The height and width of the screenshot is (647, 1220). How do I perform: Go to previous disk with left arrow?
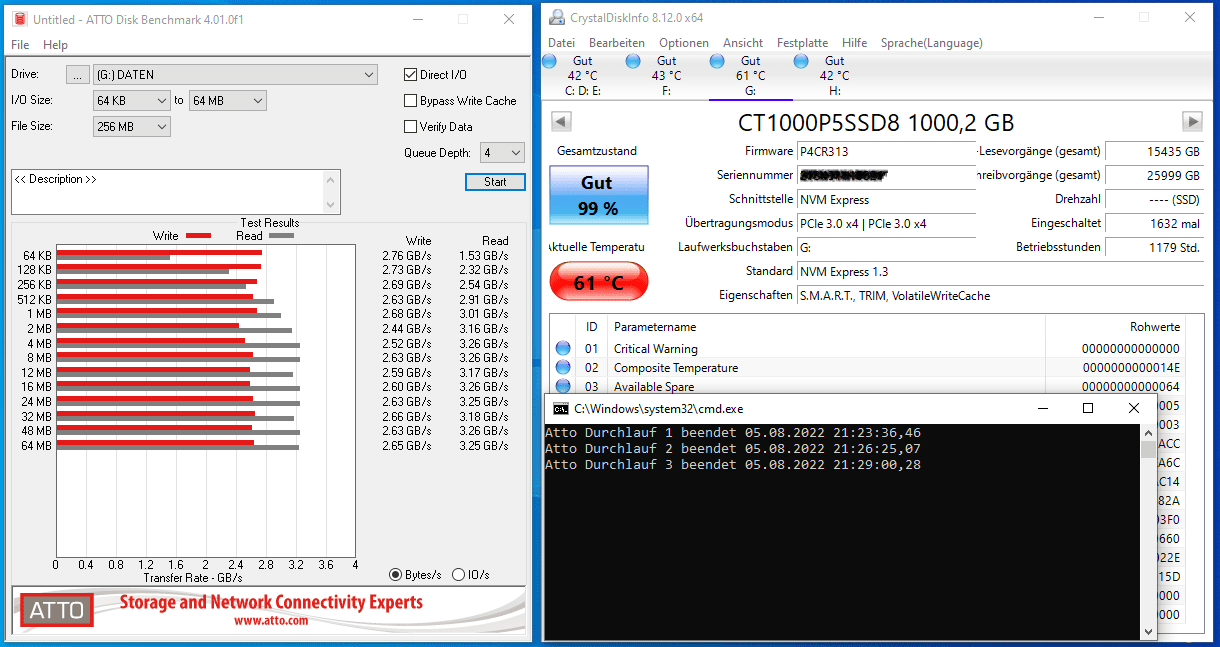(561, 121)
